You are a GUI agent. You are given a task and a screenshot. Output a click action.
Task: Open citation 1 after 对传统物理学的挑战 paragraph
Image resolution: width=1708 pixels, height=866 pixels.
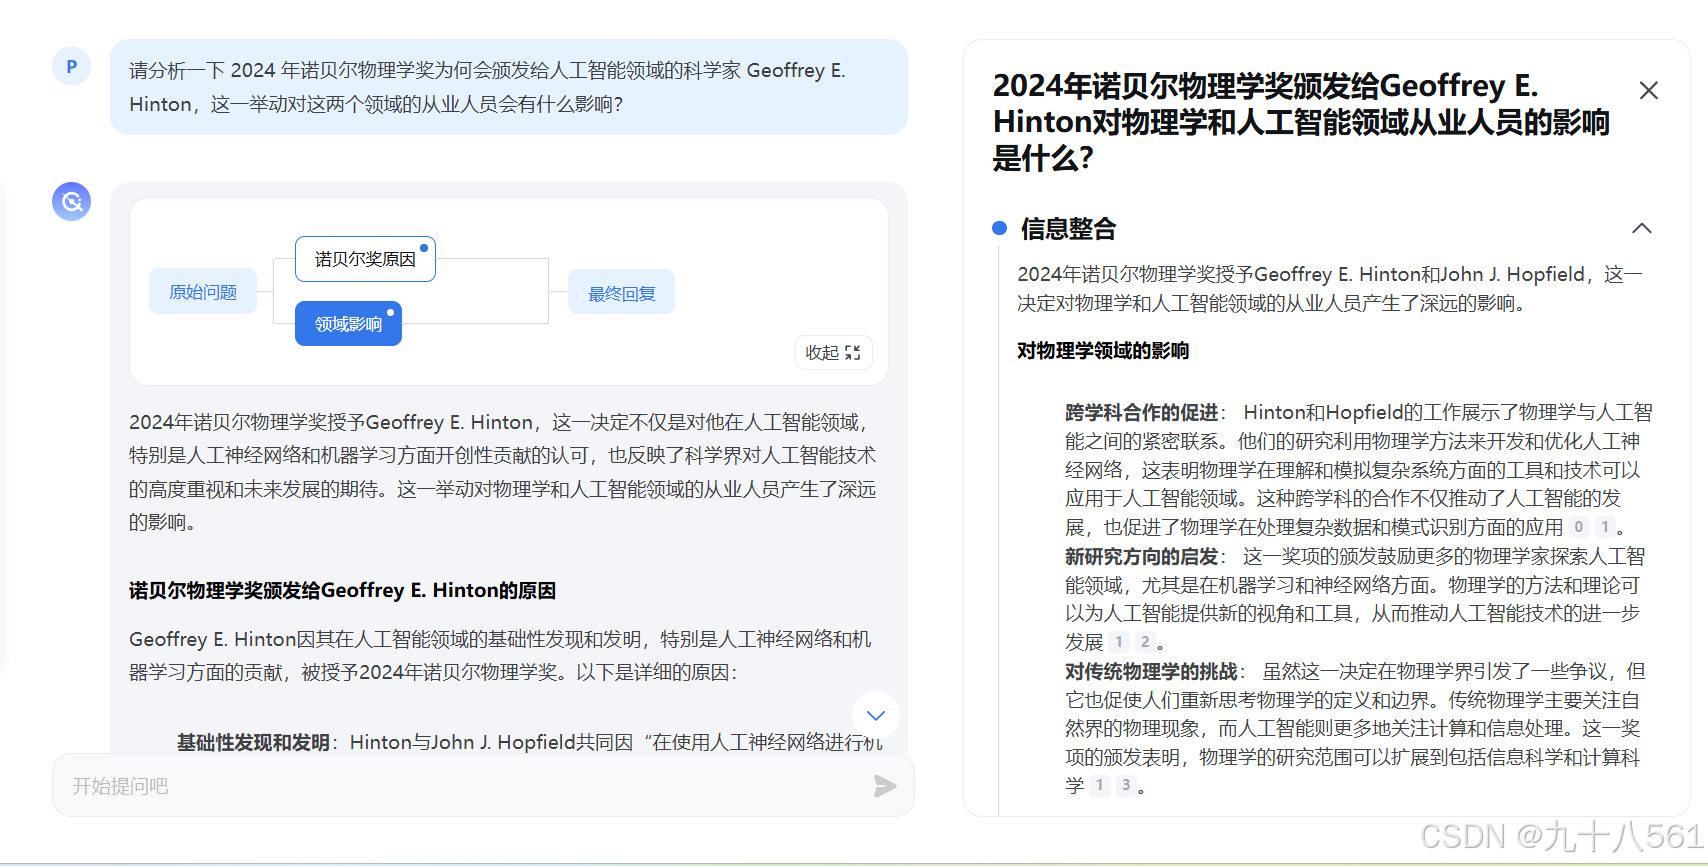click(x=1100, y=785)
